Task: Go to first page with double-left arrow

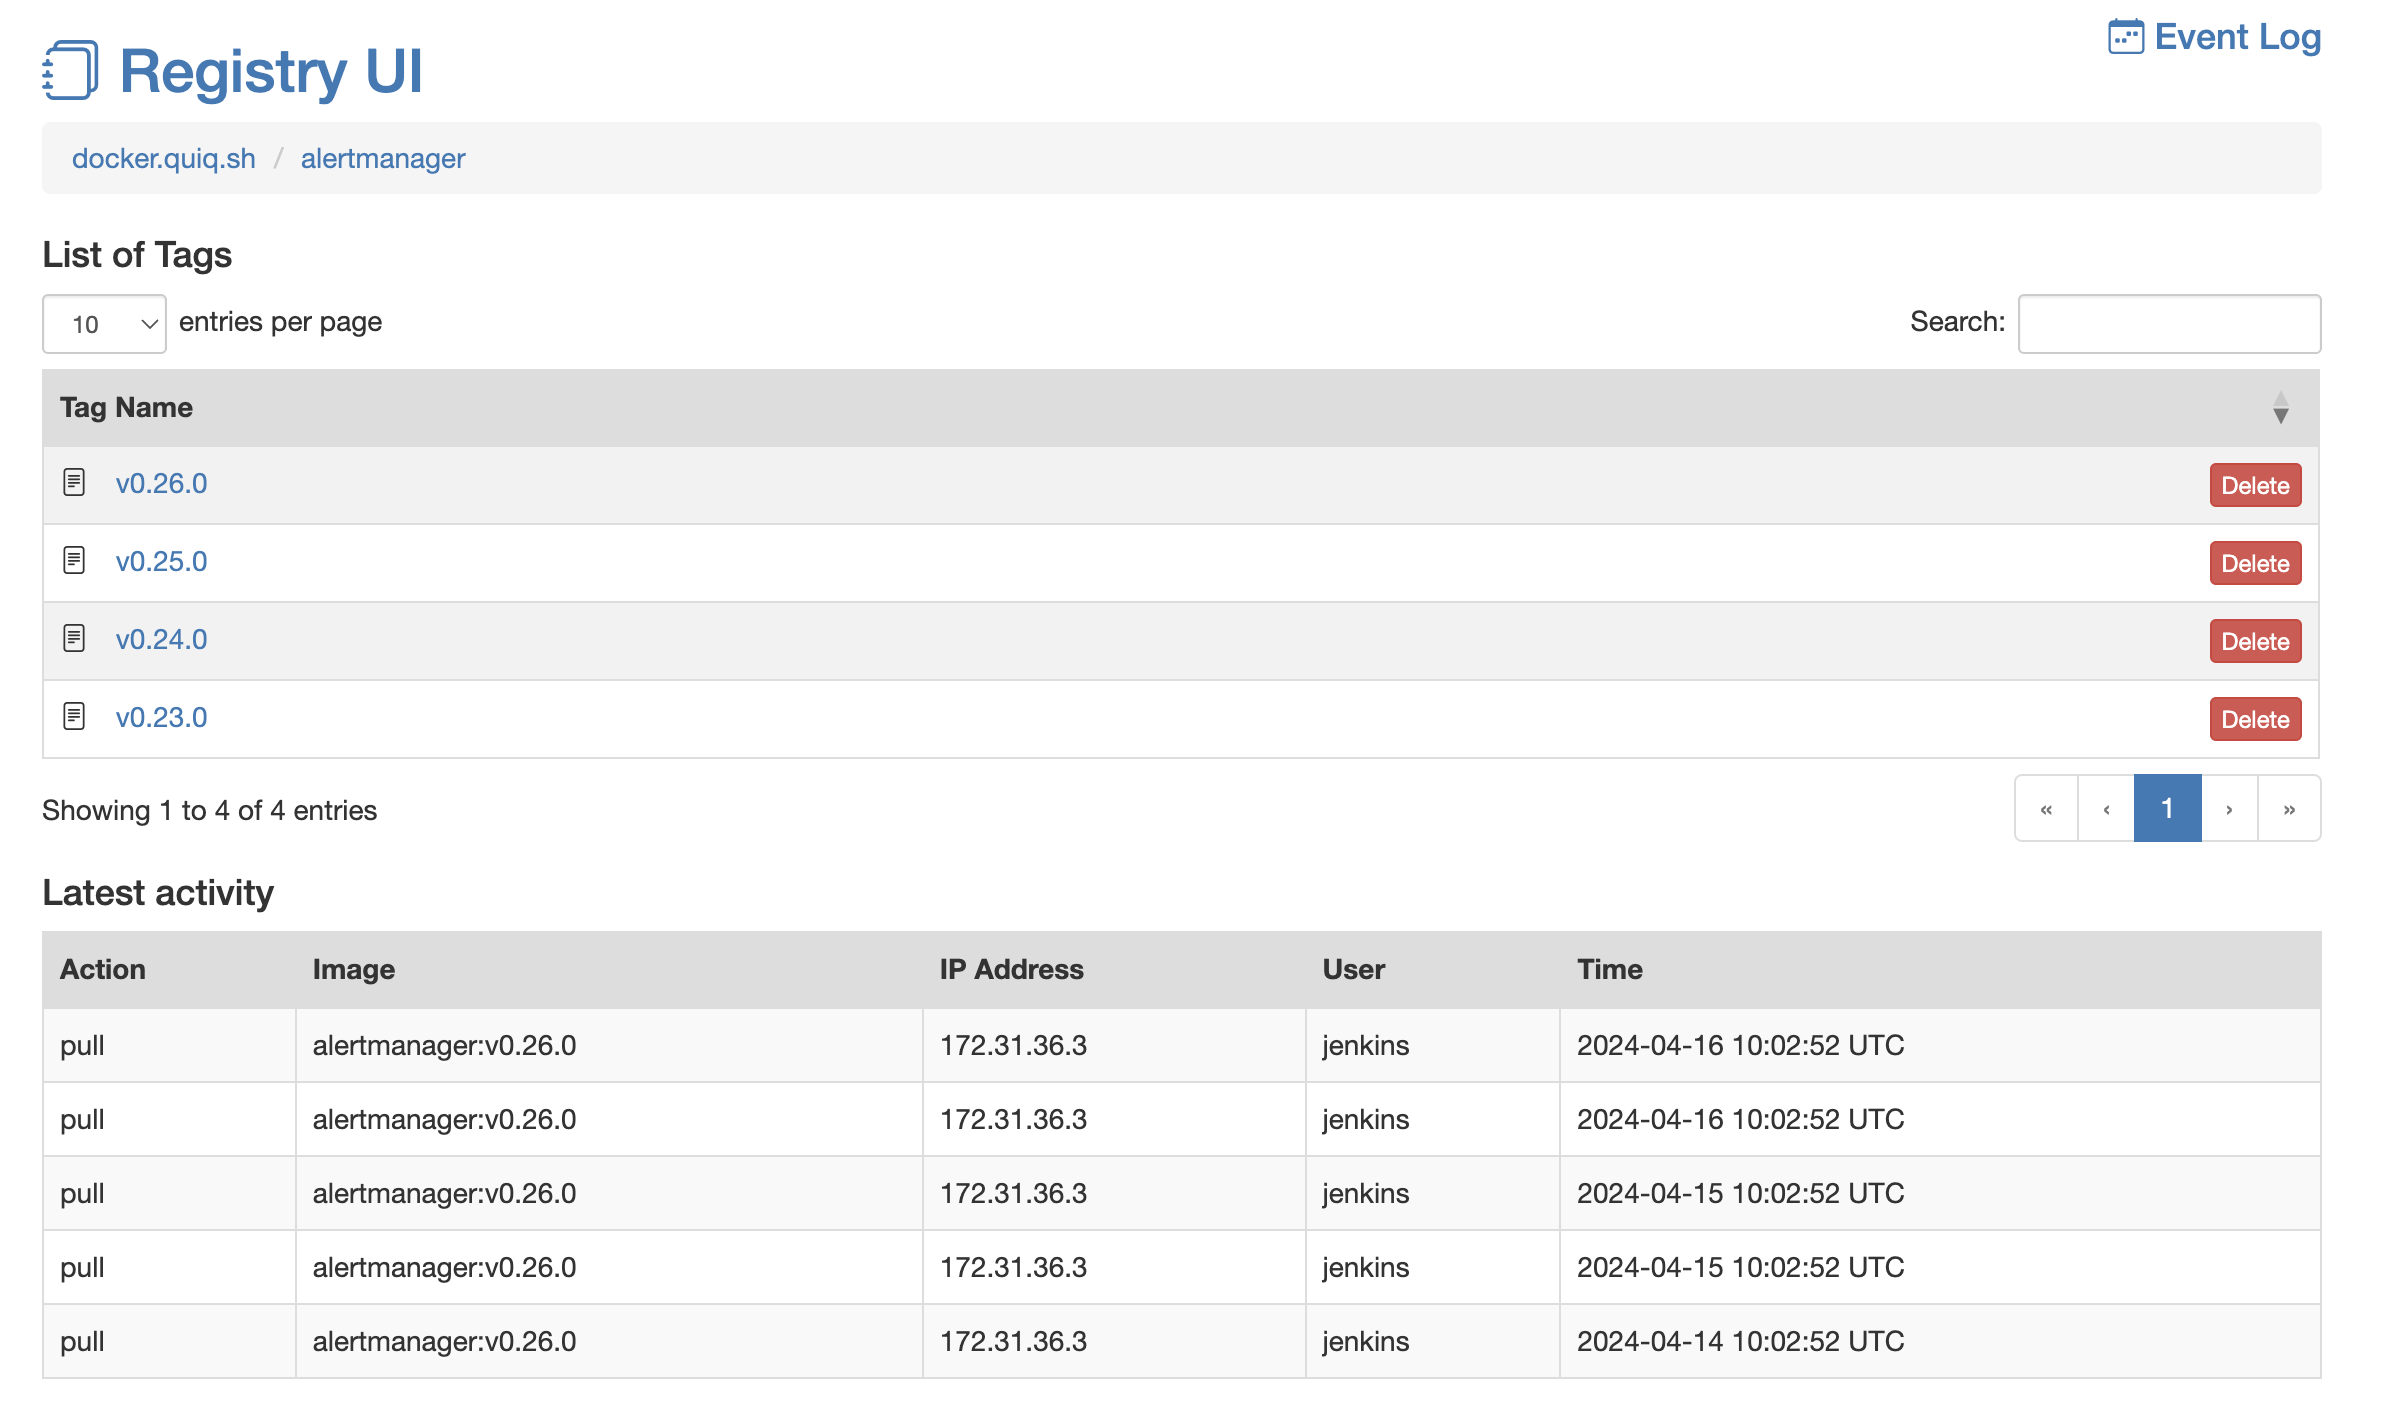Action: click(2046, 809)
